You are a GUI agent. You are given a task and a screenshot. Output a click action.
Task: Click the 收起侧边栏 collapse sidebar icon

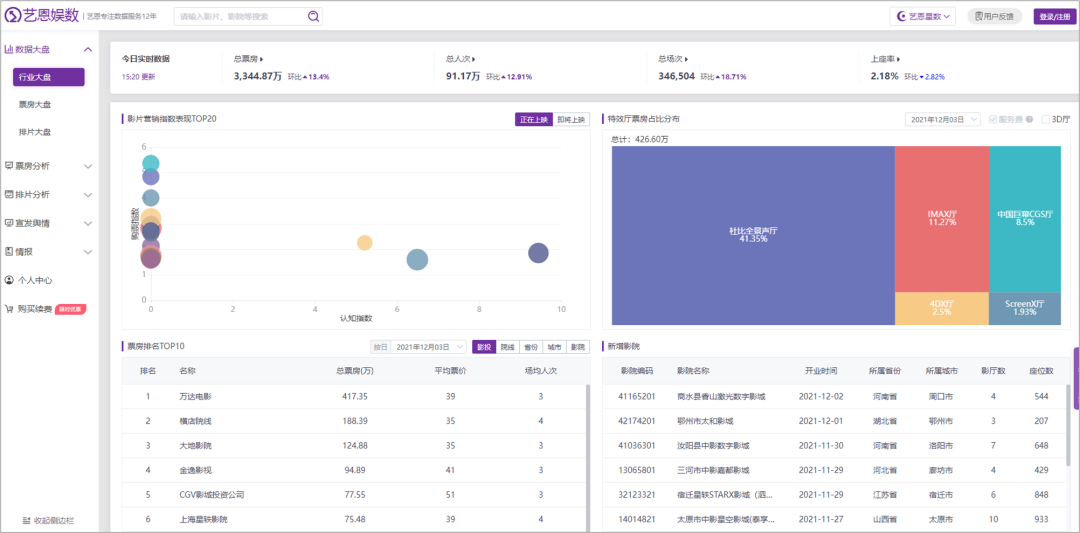[26, 520]
